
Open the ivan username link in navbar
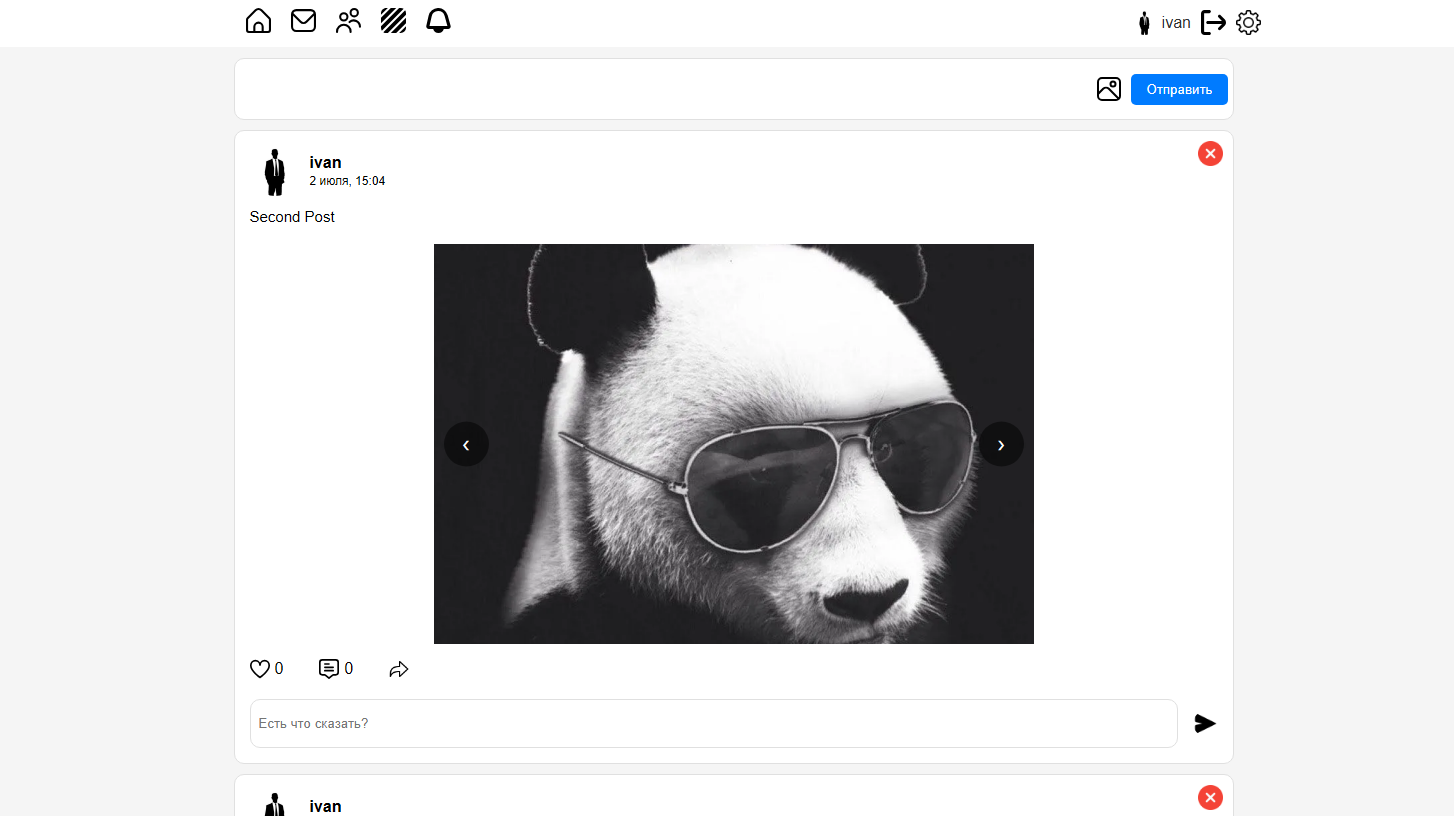pyautogui.click(x=1176, y=23)
